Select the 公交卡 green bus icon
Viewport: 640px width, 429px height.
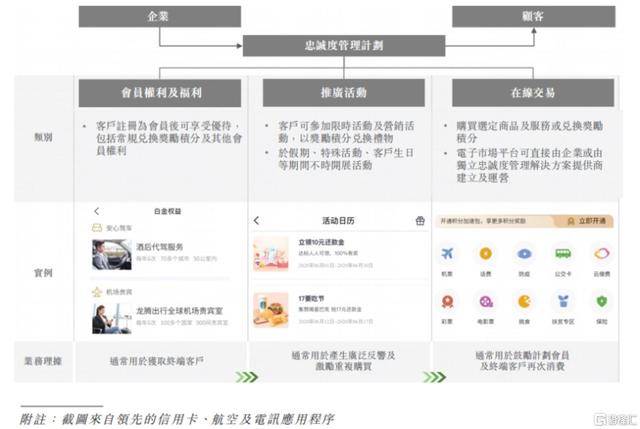564,254
